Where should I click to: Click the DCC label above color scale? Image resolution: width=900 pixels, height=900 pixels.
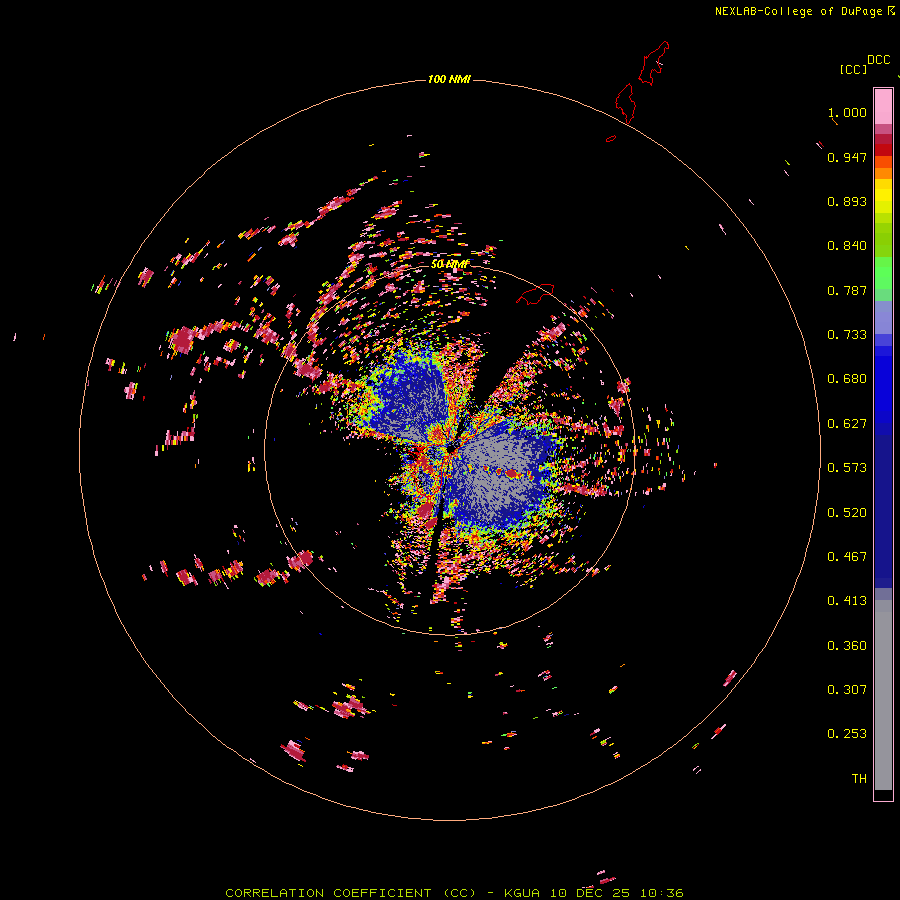(x=878, y=60)
